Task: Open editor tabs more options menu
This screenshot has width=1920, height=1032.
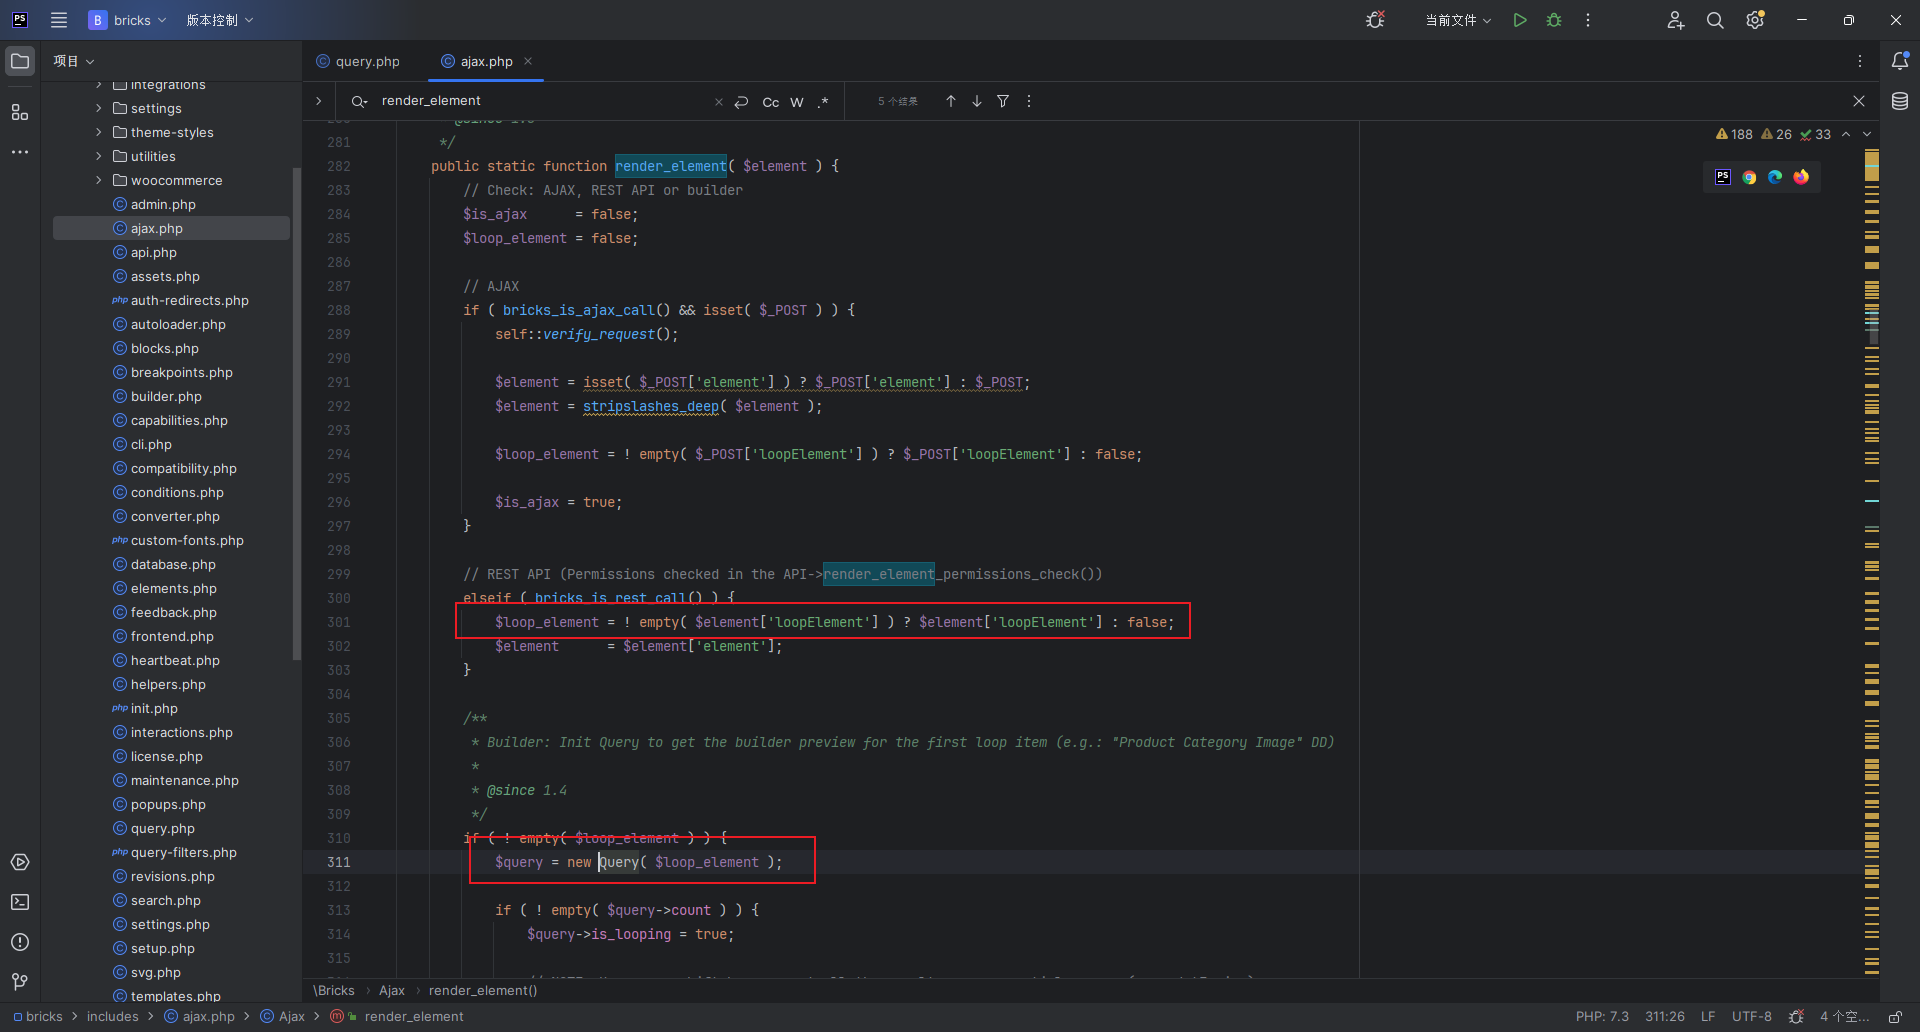Action: click(1860, 61)
